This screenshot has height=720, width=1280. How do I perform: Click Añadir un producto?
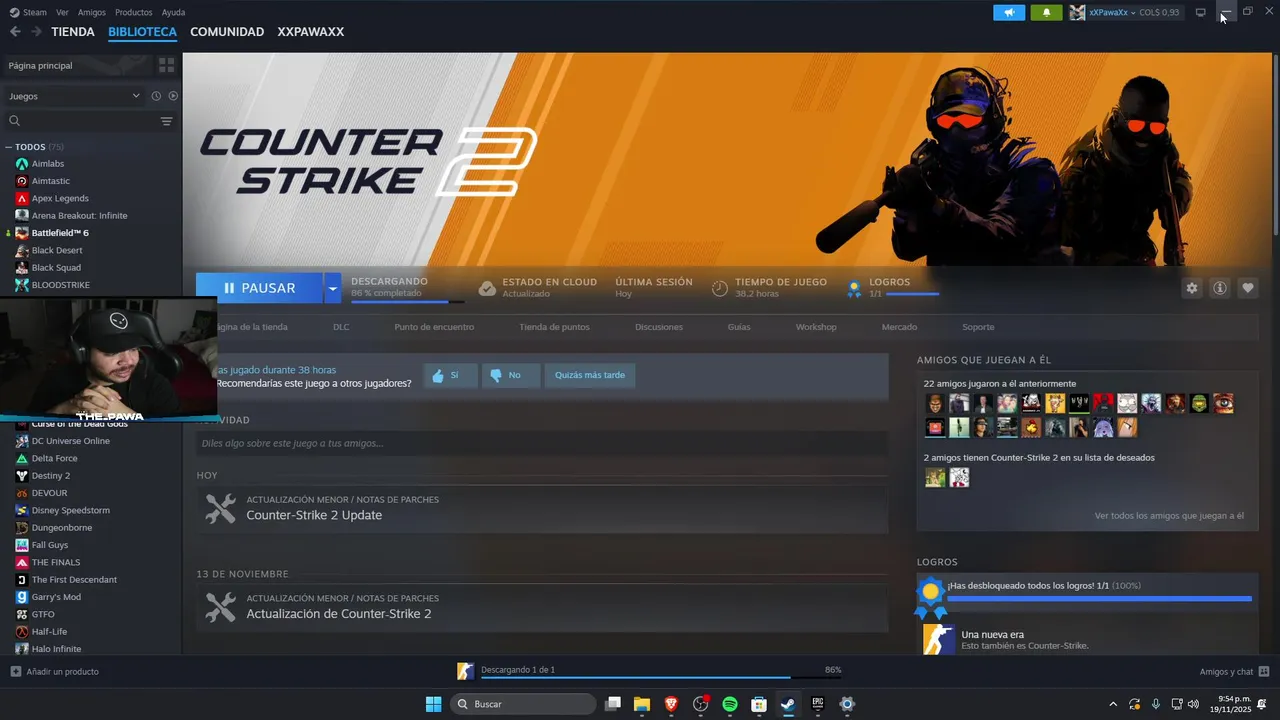click(55, 672)
